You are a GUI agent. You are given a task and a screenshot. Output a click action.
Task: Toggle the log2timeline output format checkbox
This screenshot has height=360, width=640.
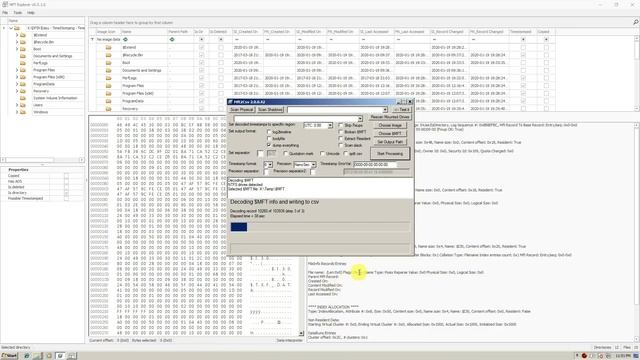click(x=269, y=132)
